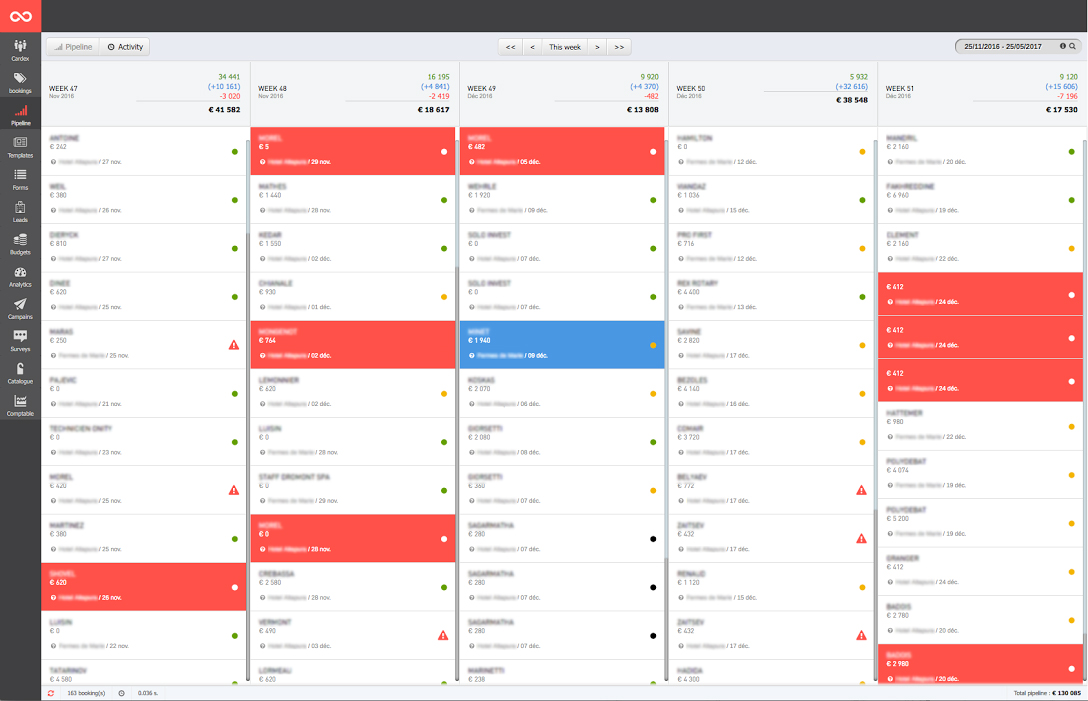Open Campains in the sidebar
This screenshot has height=701, width=1088.
20,308
